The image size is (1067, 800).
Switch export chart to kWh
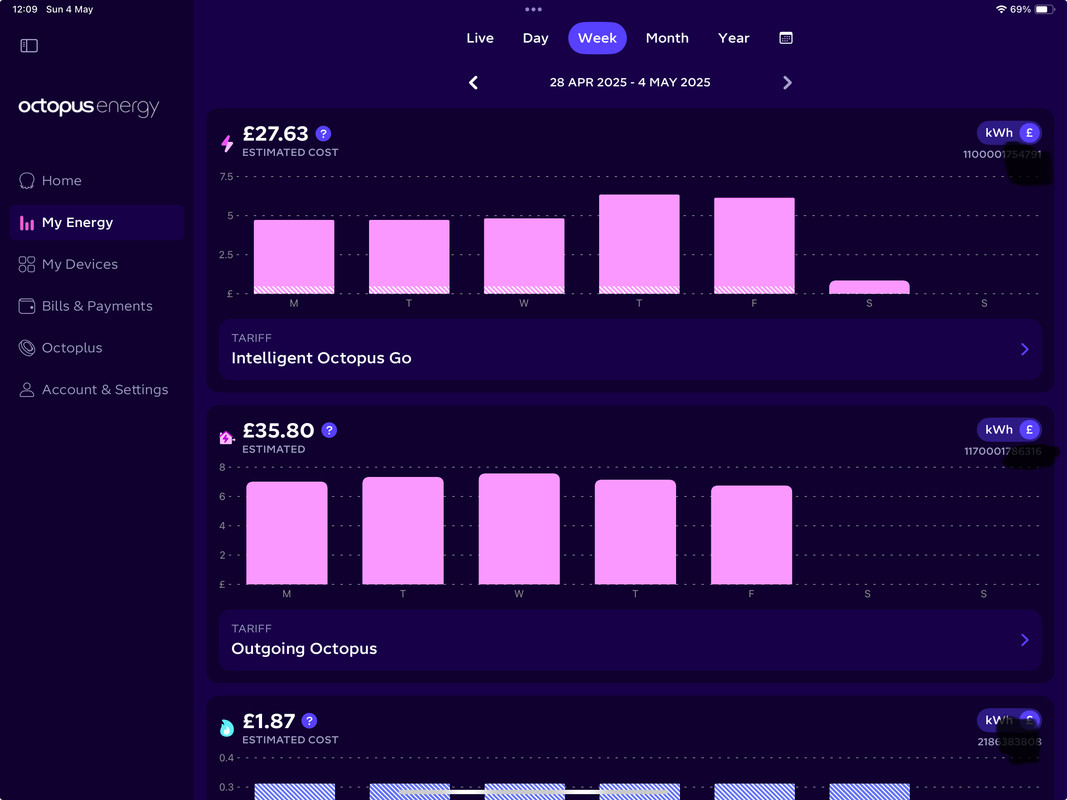pos(998,429)
